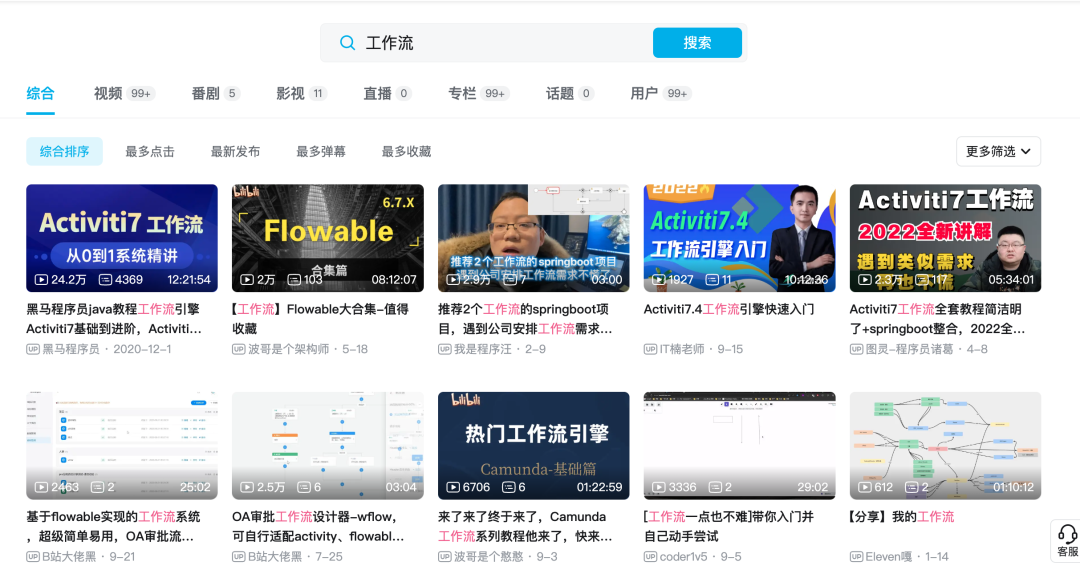
Task: Open the [工作流一点也不难] title
Action: tap(729, 526)
